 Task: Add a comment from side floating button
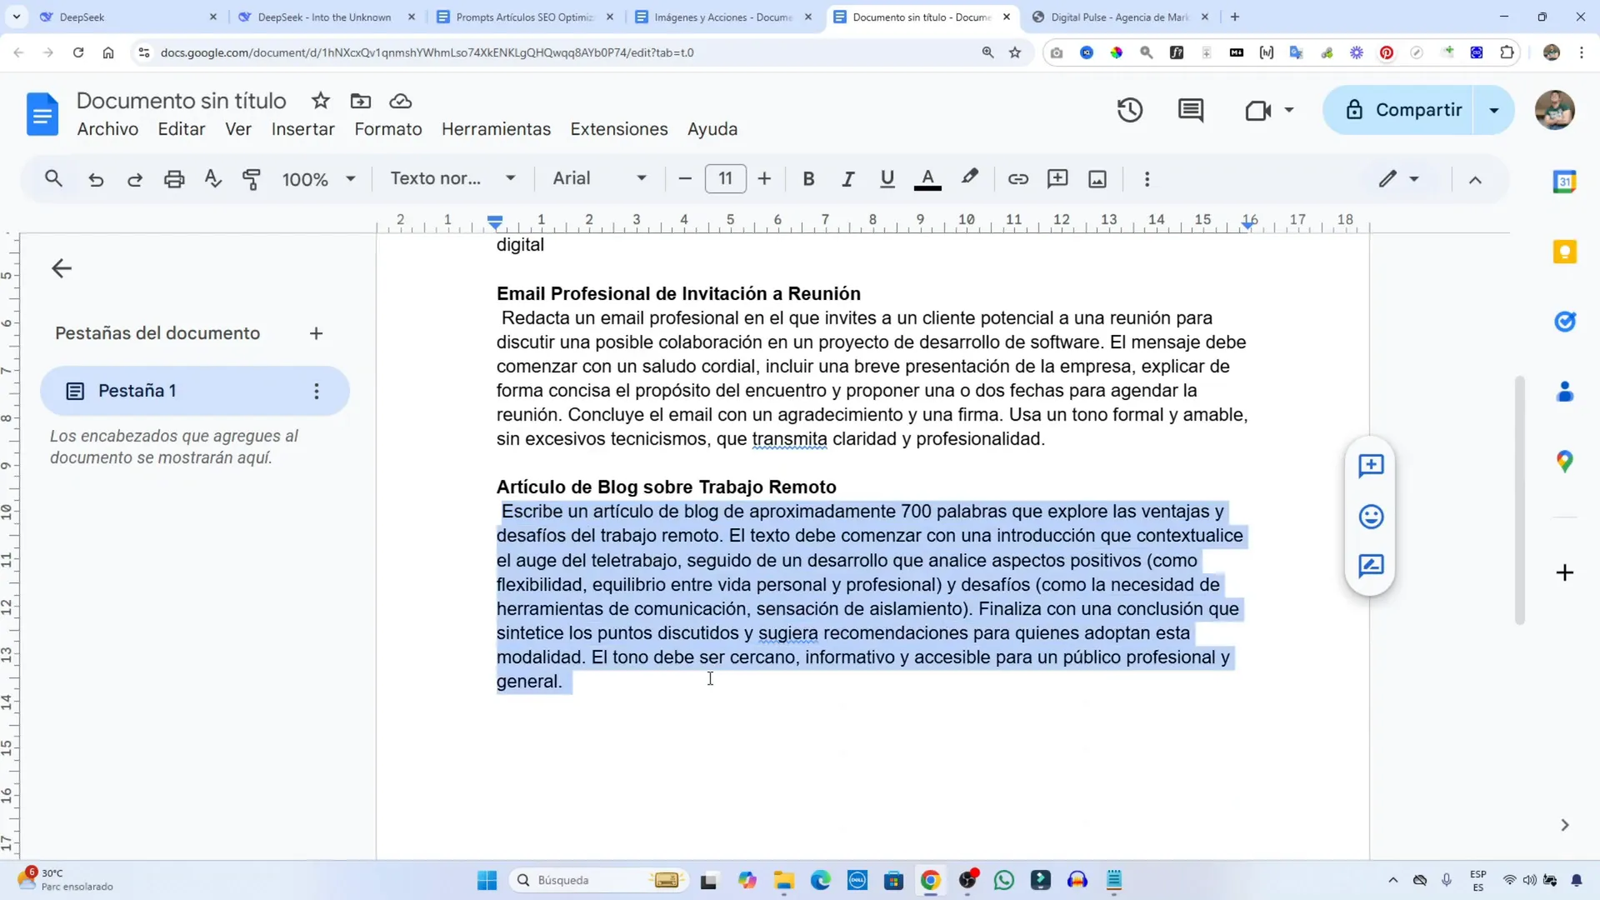pyautogui.click(x=1370, y=466)
